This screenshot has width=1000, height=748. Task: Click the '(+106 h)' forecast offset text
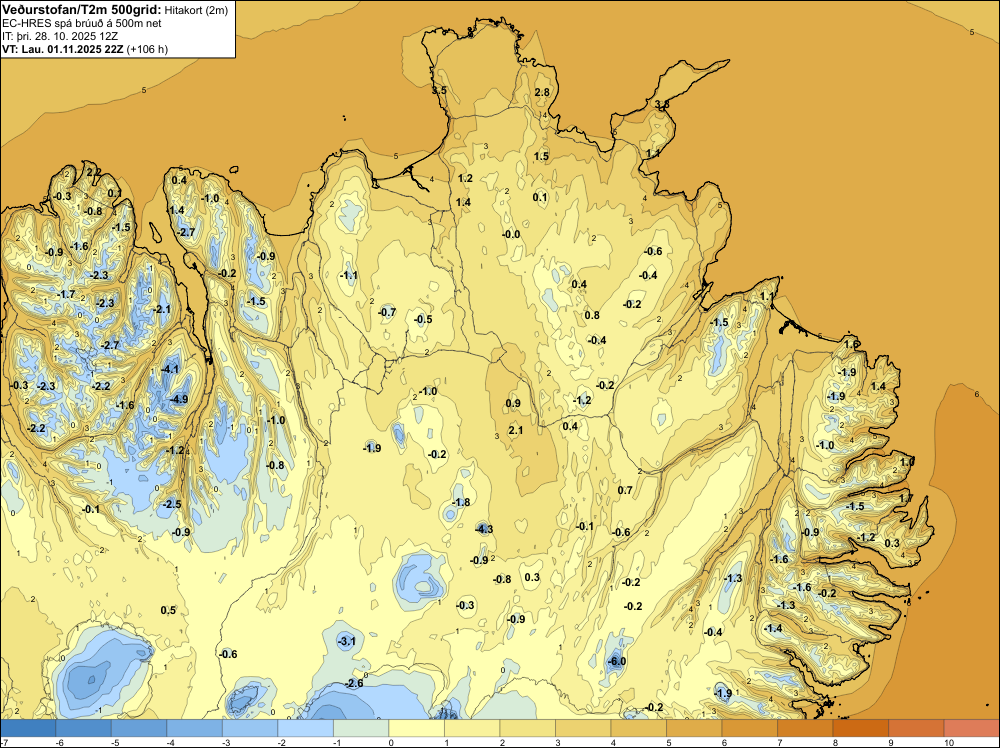point(147,49)
